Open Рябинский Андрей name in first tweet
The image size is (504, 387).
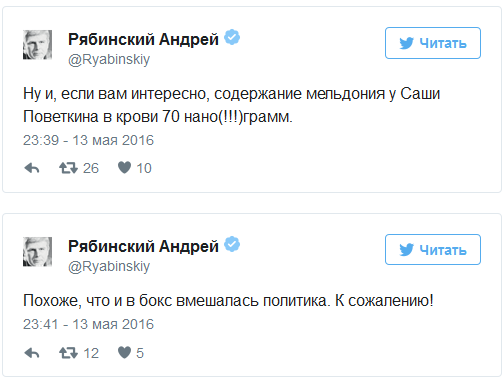tap(143, 39)
